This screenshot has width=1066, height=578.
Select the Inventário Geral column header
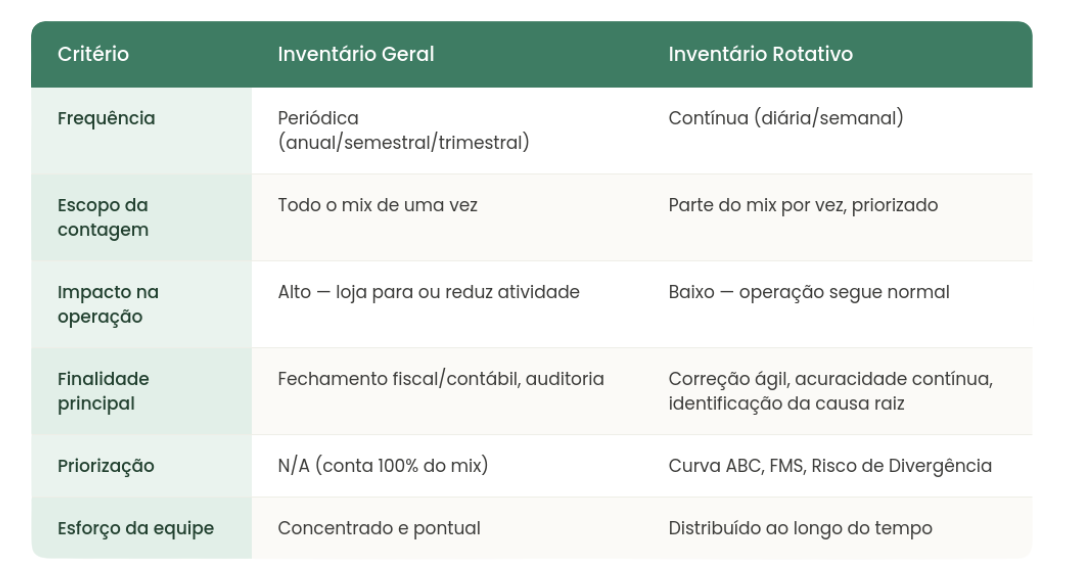[356, 54]
